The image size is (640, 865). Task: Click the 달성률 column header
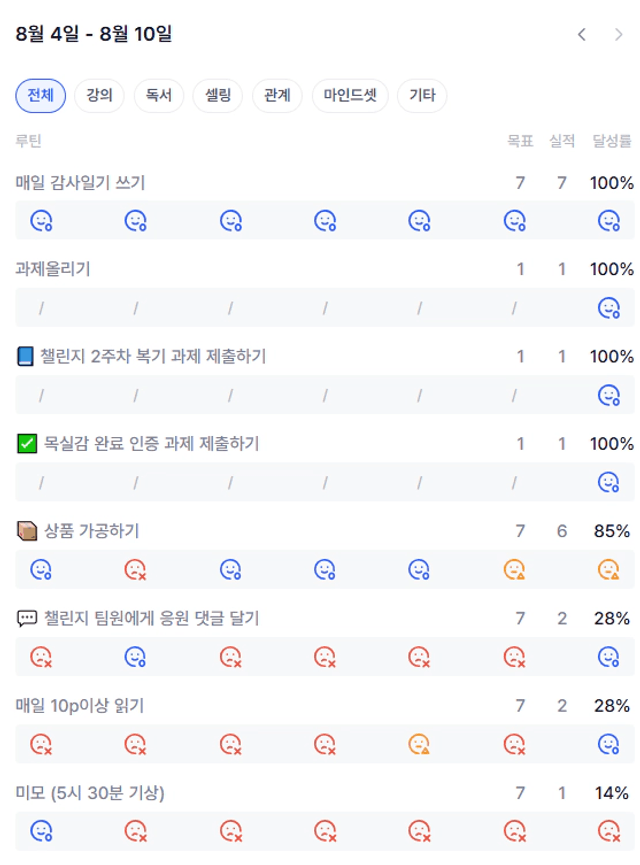pyautogui.click(x=611, y=141)
